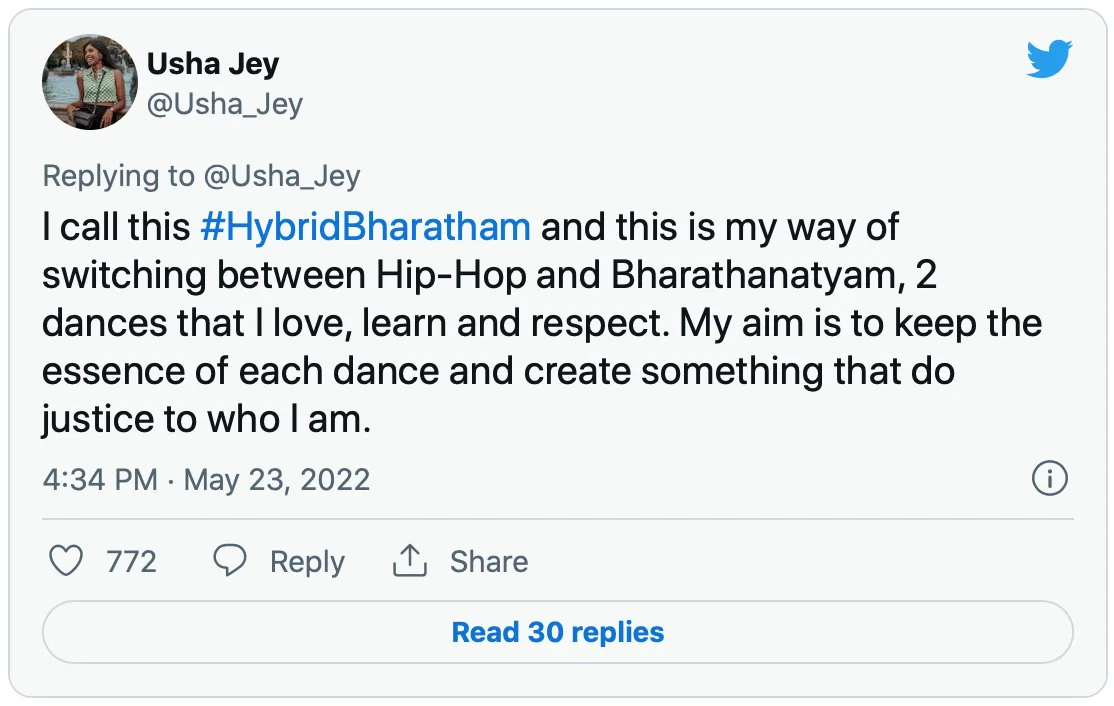
Task: Like the tweet with the heart icon
Action: 66,561
